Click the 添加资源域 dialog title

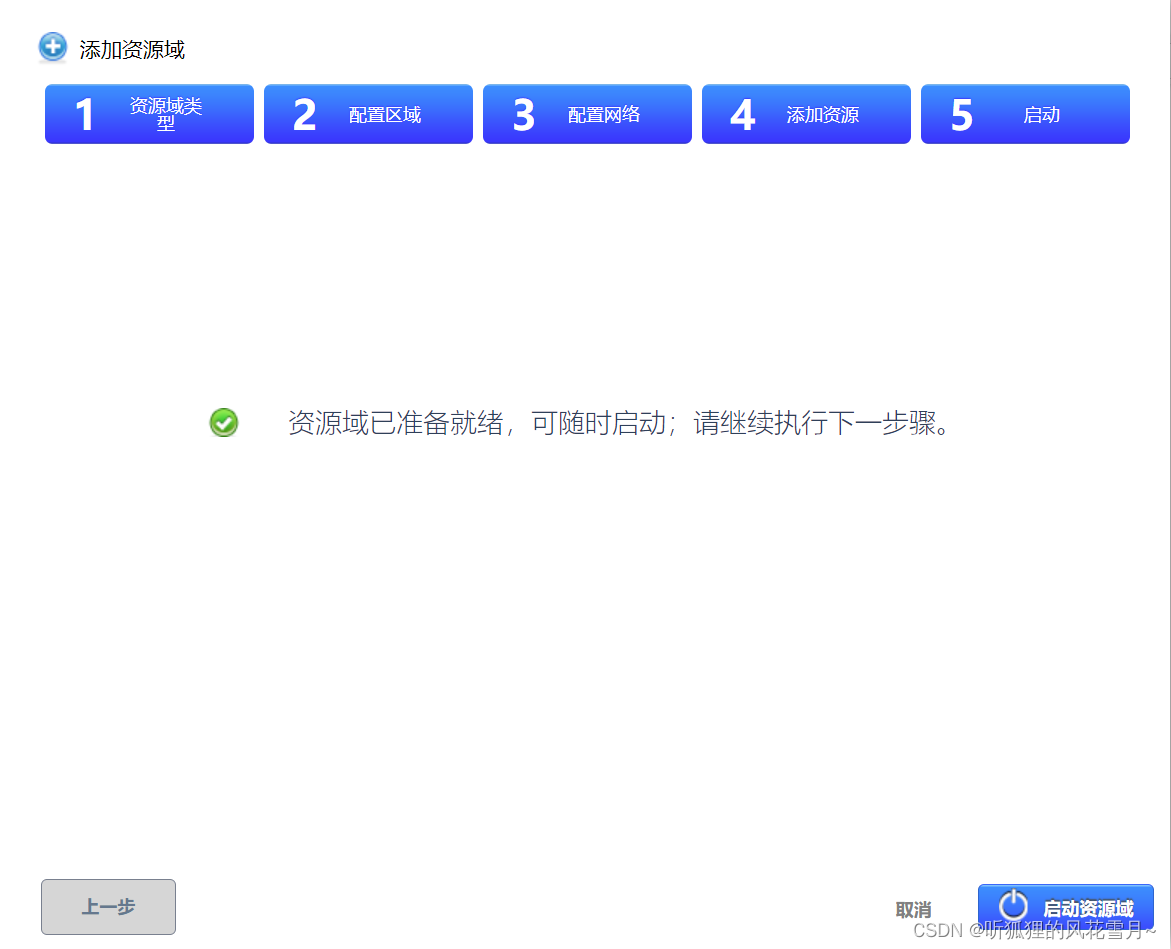point(132,50)
